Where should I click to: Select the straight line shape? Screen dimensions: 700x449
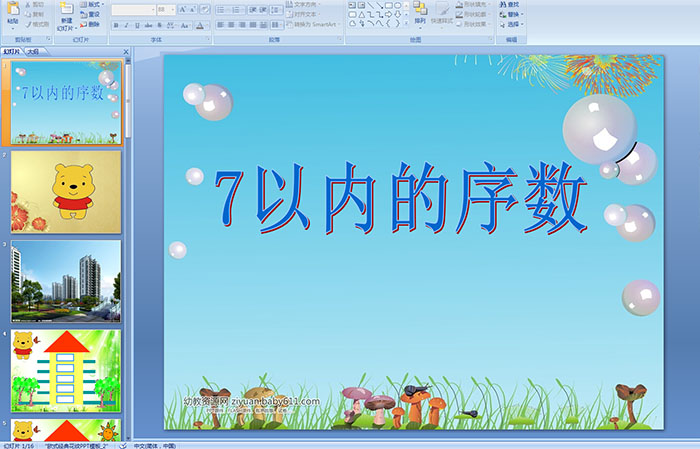(x=371, y=5)
